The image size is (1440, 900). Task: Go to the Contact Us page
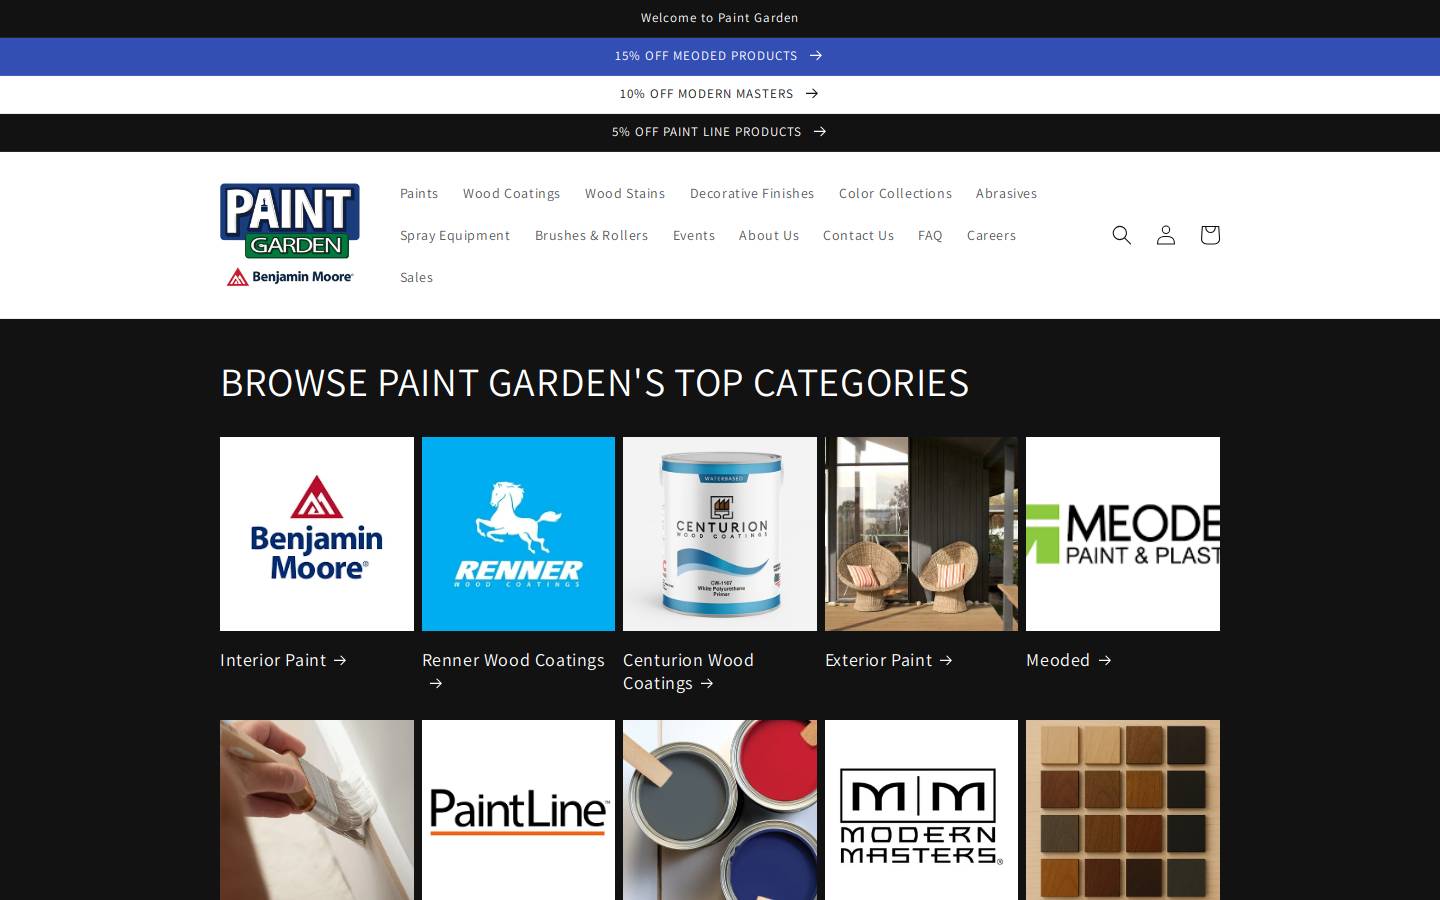[858, 235]
